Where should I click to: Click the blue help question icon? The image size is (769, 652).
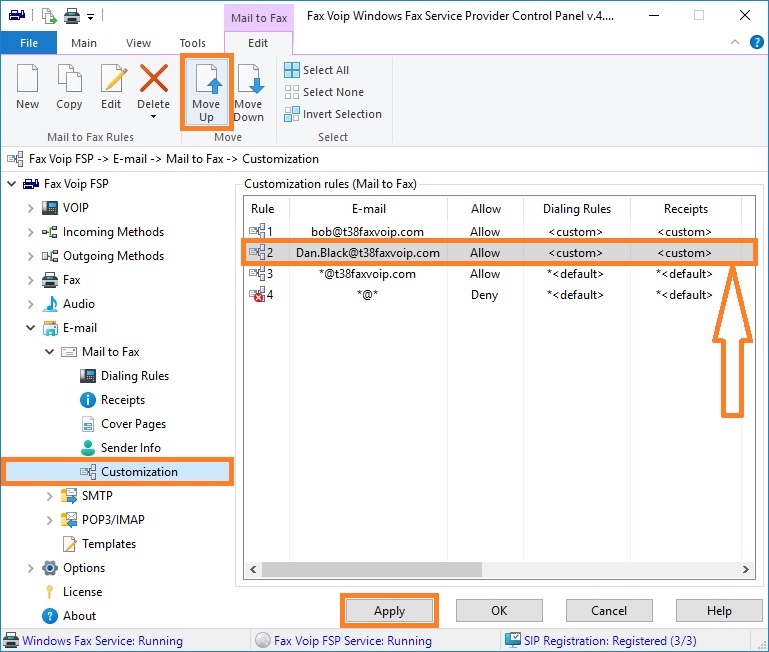tap(757, 42)
